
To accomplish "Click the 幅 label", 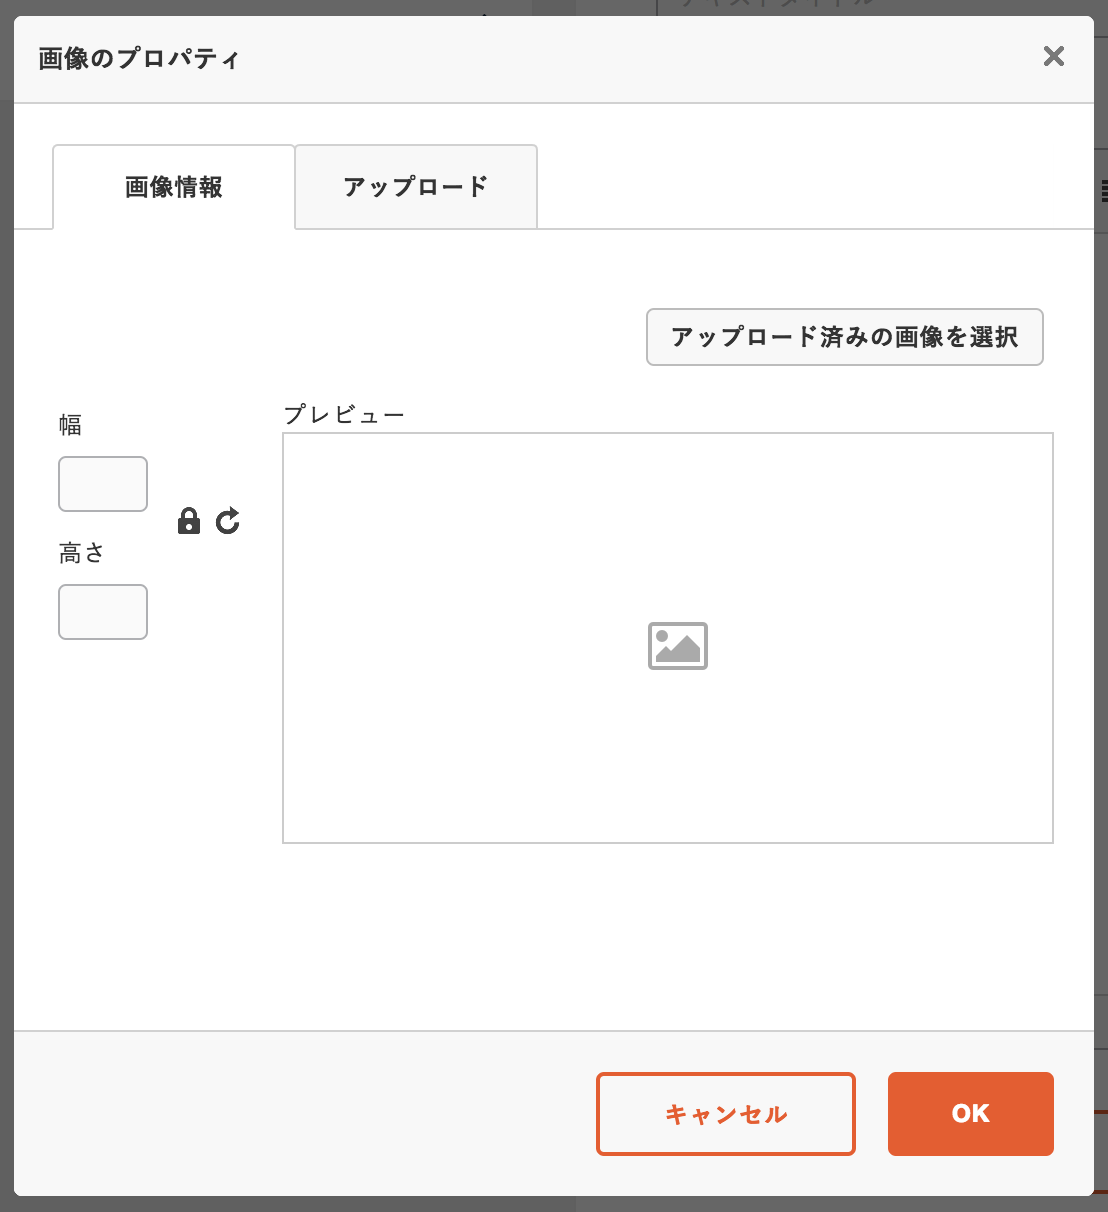I will [70, 425].
